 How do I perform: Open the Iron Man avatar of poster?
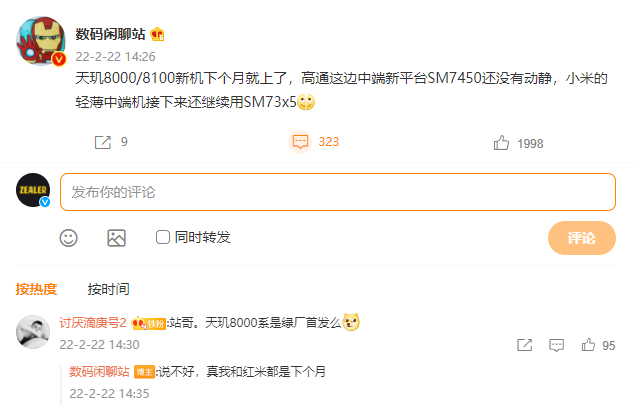(41, 41)
